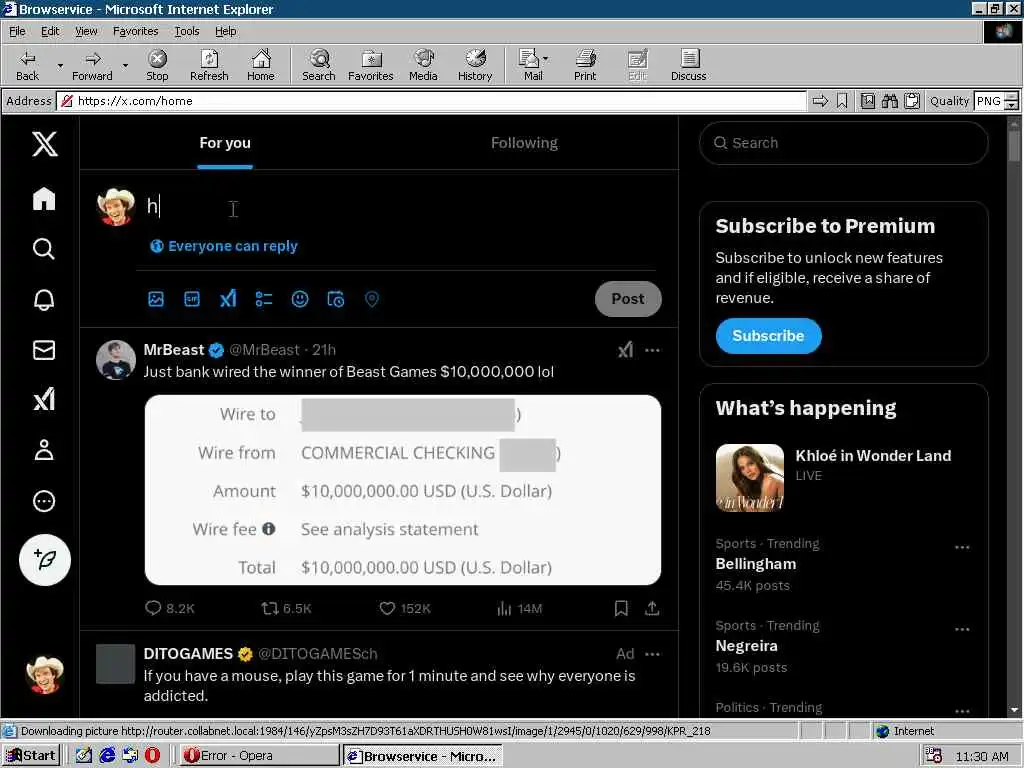Add media image icon to post
The width and height of the screenshot is (1024, 768).
click(x=155, y=299)
